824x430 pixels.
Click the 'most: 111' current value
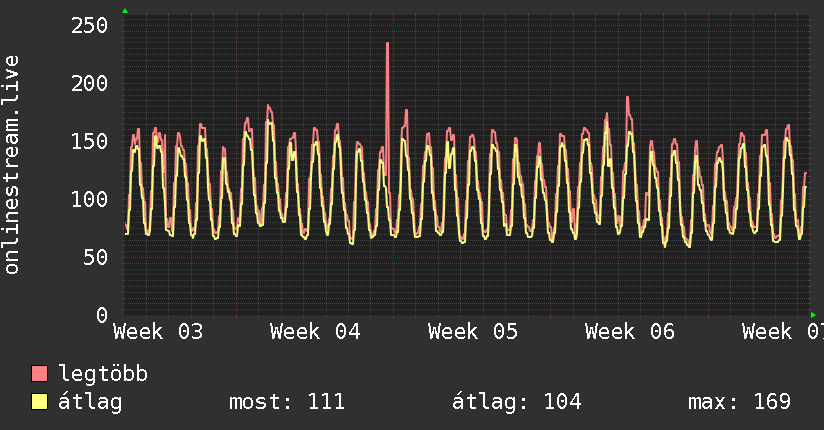287,402
